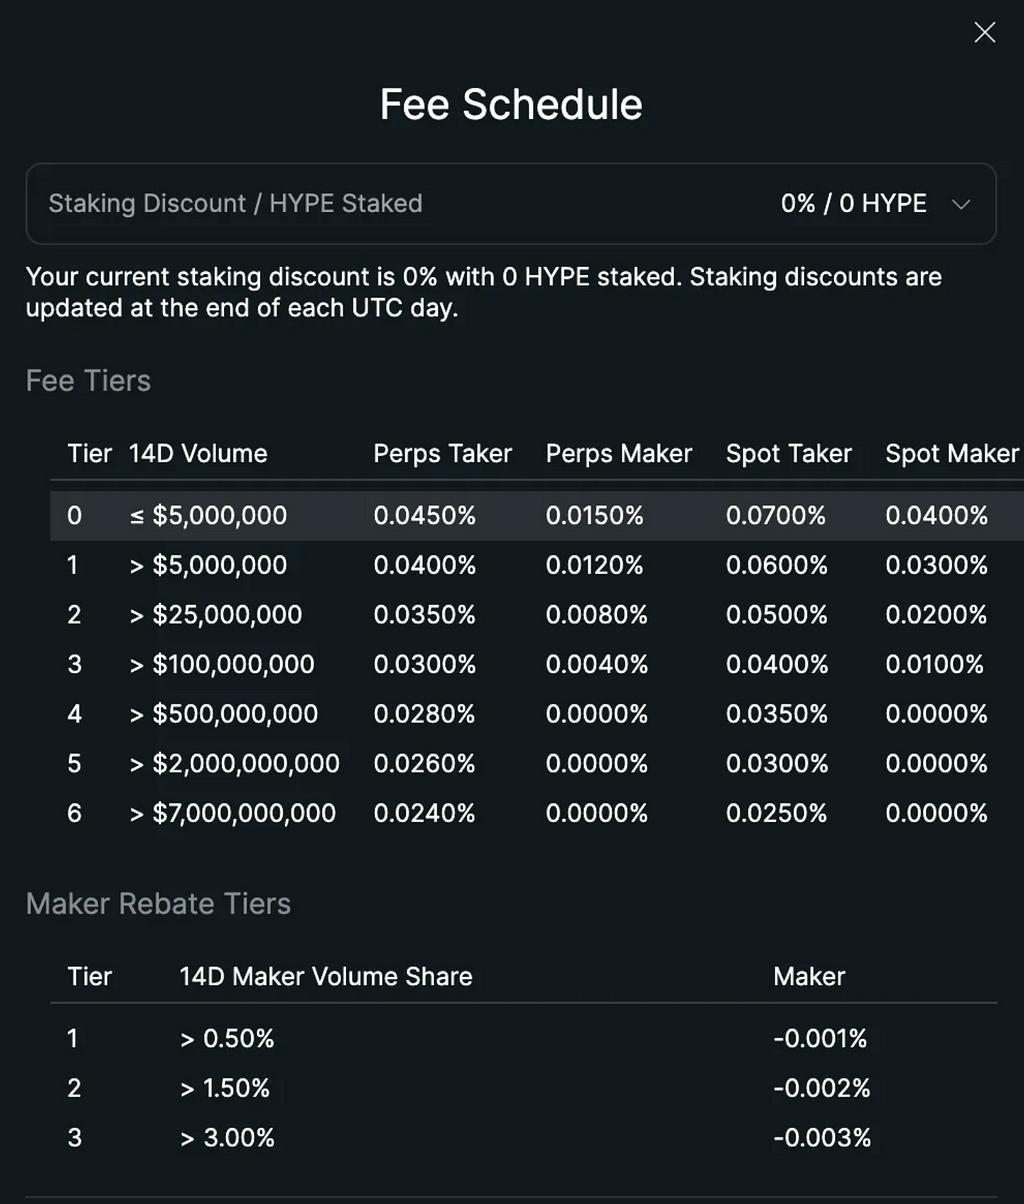Click the Spot Maker column header
Viewport: 1024px width, 1204px height.
point(952,453)
